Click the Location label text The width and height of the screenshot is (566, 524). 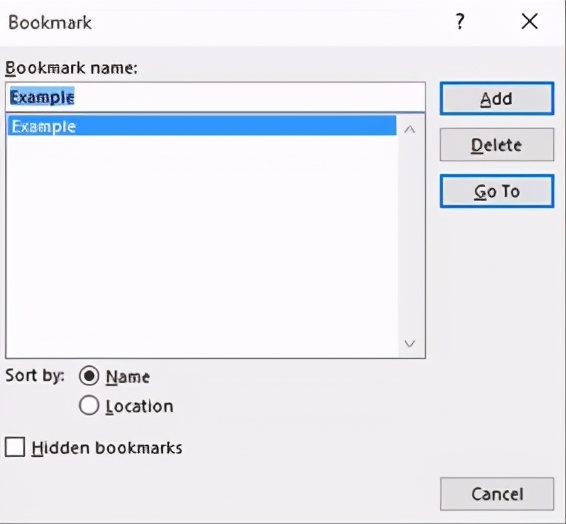tap(139, 406)
